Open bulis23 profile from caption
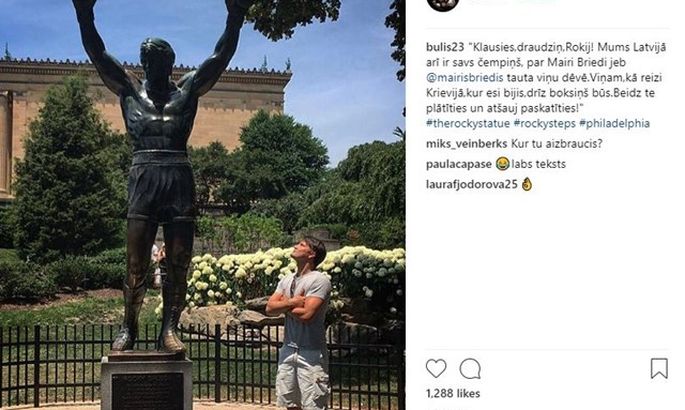This screenshot has width=685, height=410. [445, 47]
